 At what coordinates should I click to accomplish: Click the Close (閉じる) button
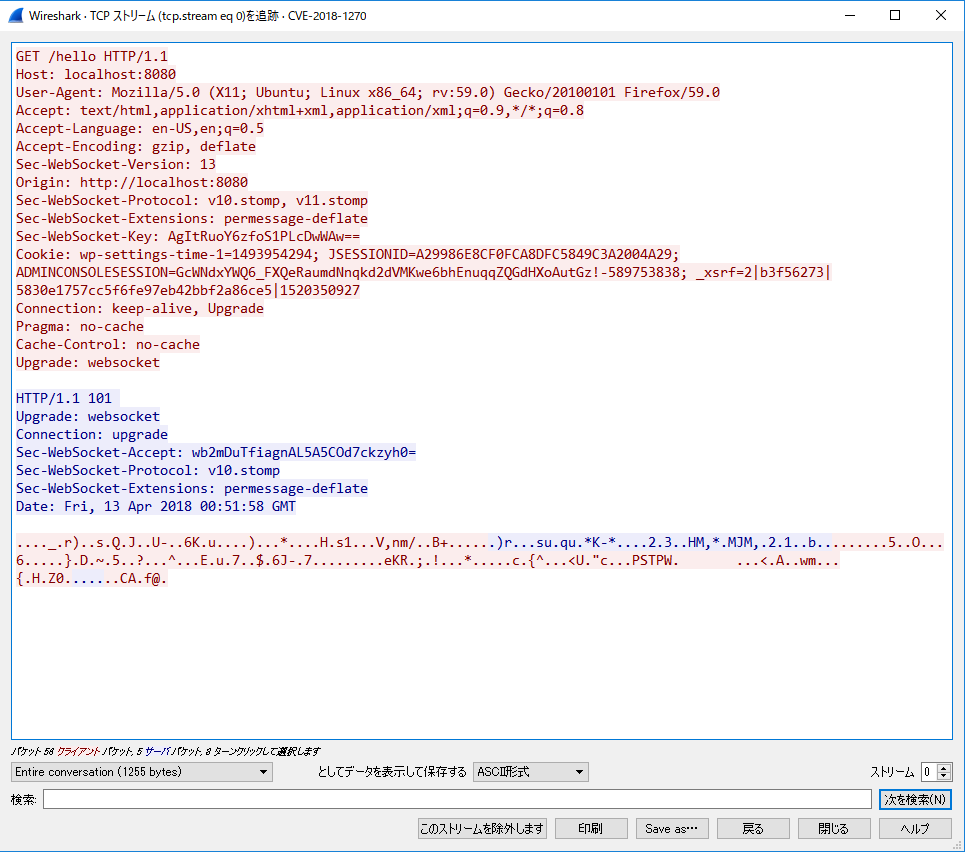pyautogui.click(x=834, y=829)
